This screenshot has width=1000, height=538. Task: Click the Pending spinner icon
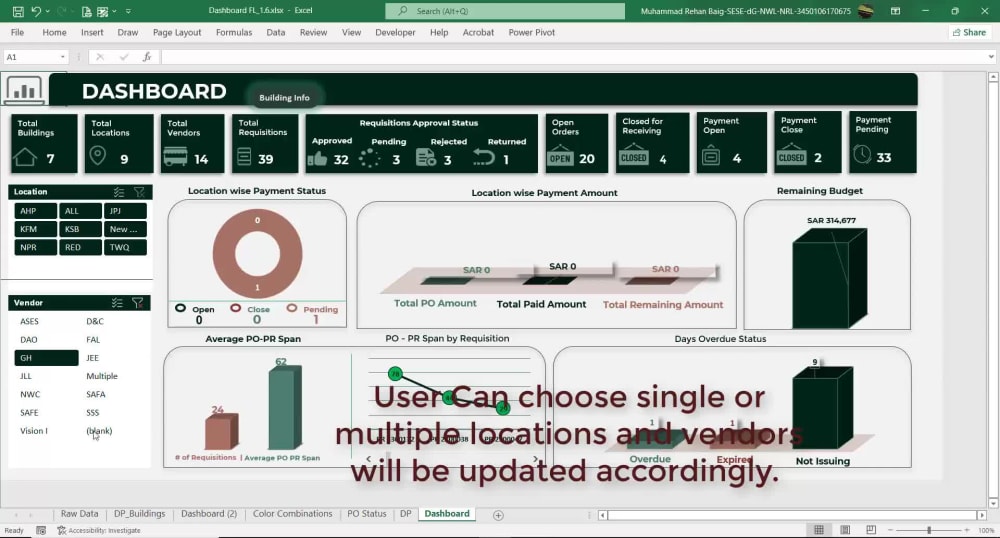click(369, 158)
